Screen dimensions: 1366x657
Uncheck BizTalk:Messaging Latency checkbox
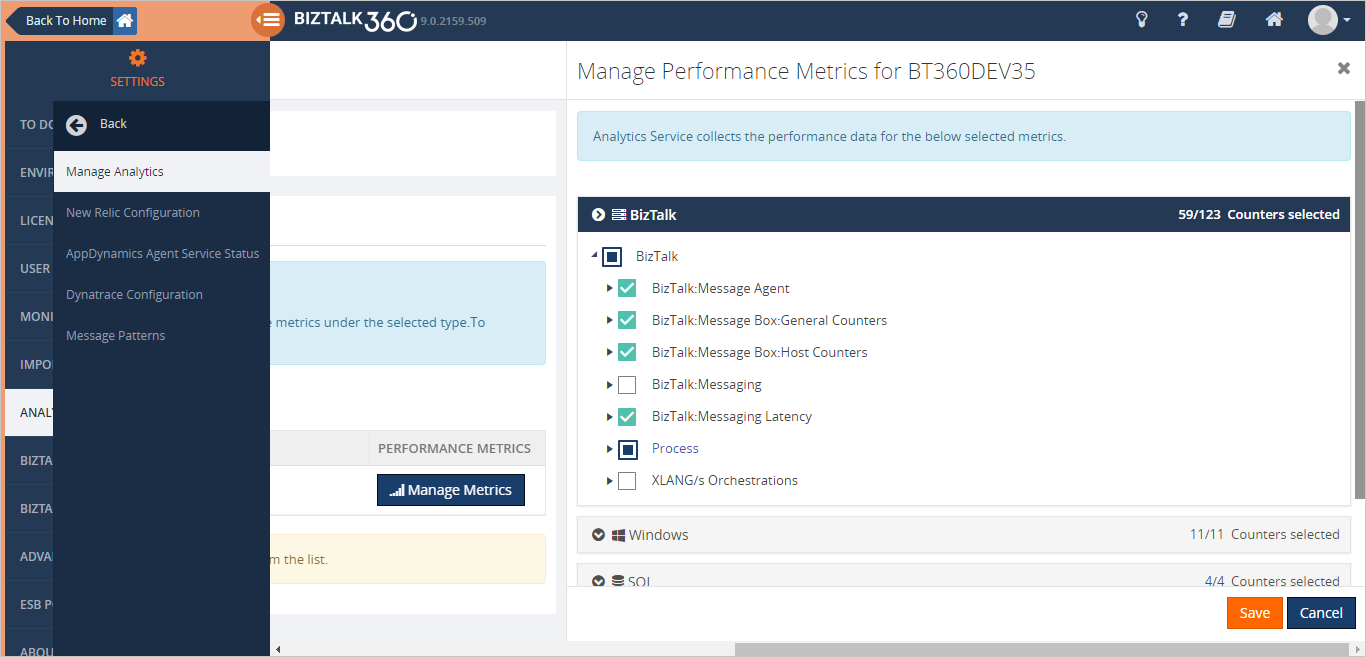(627, 417)
